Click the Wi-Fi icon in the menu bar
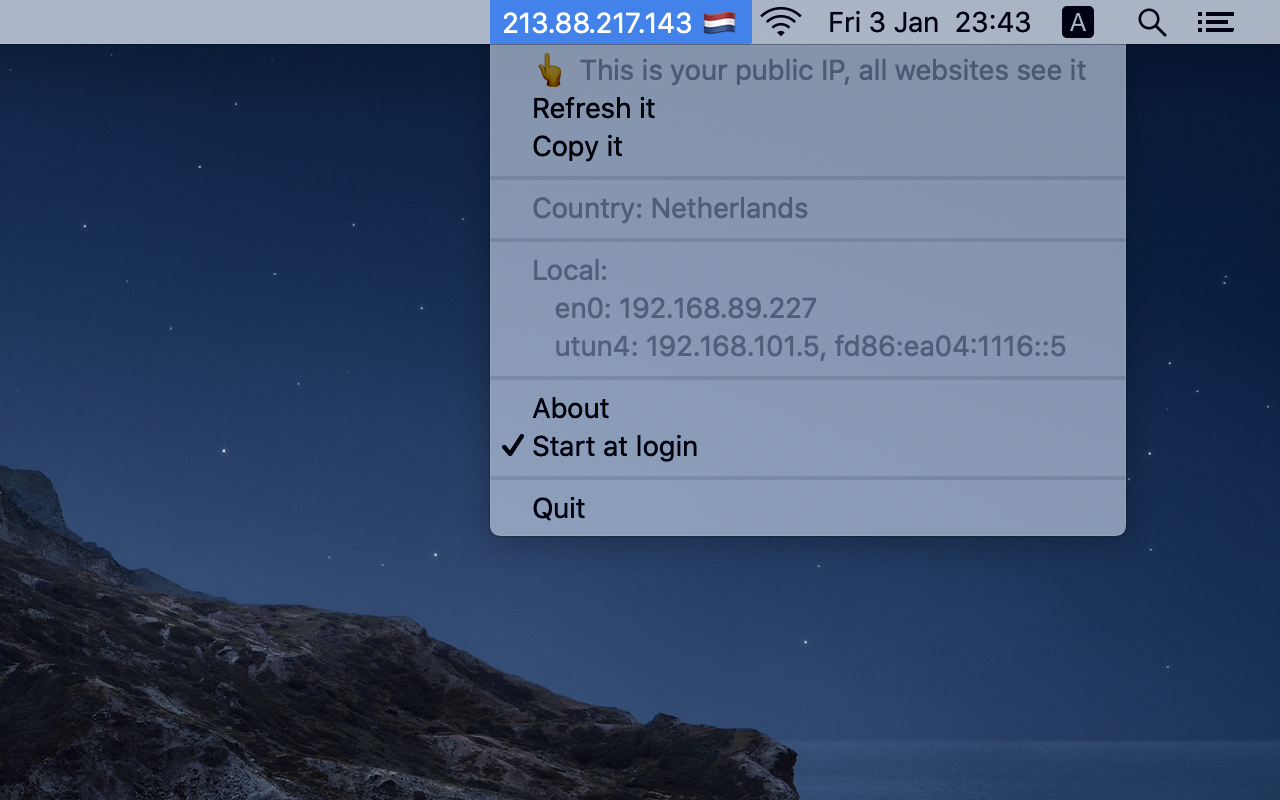Screen dimensions: 1280x800 click(x=781, y=22)
